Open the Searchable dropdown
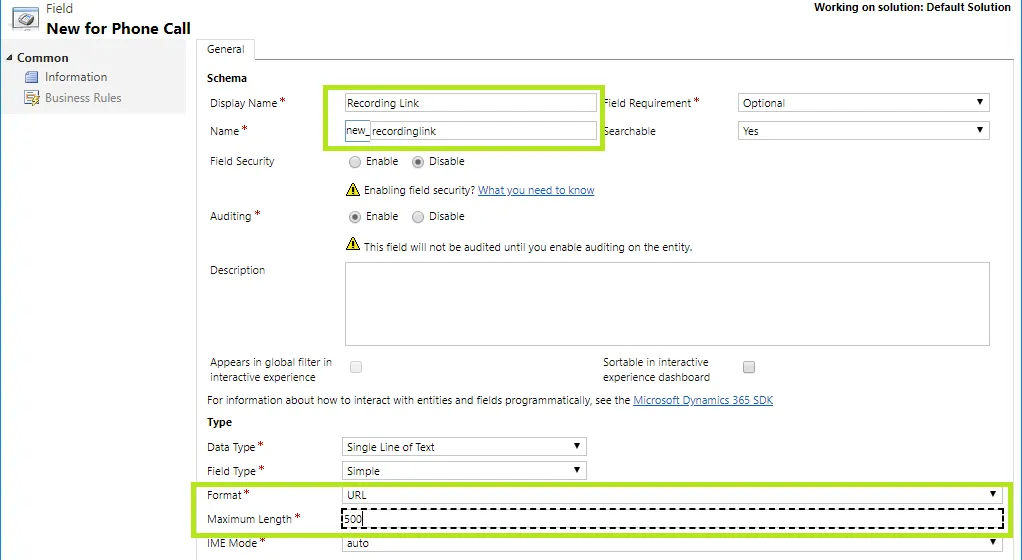1022x560 pixels. tap(864, 130)
